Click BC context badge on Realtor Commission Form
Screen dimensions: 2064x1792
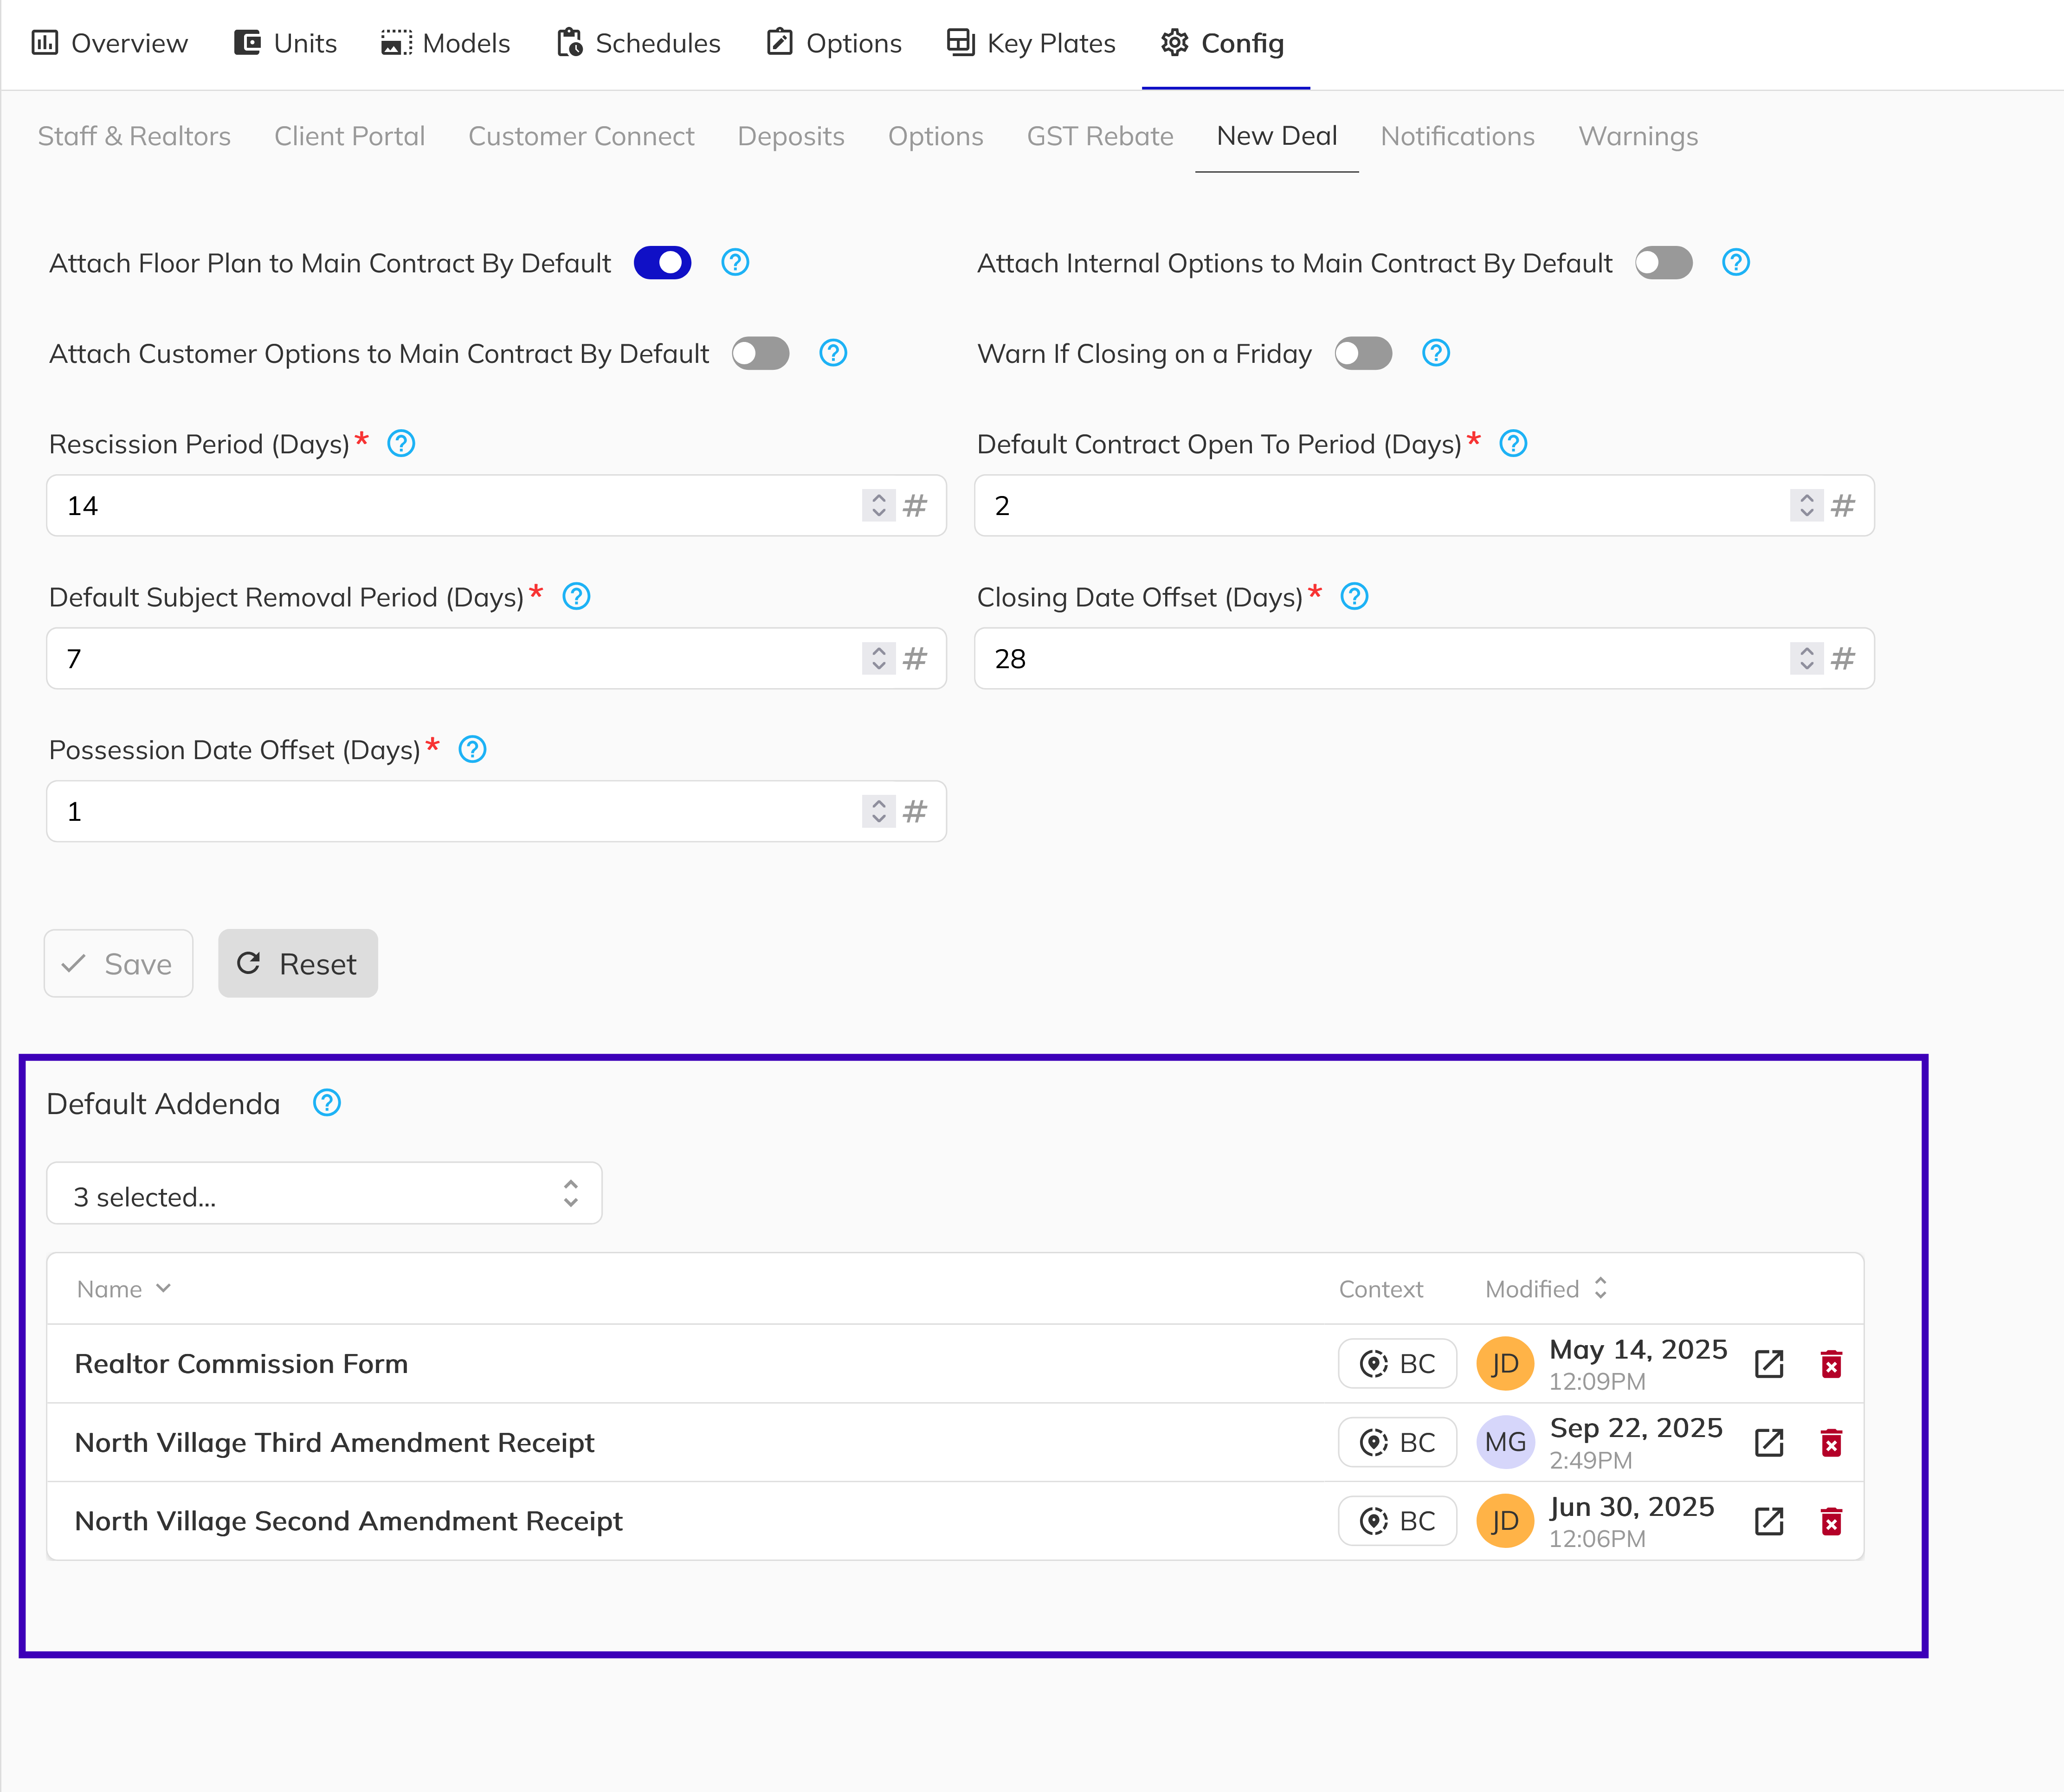1397,1364
